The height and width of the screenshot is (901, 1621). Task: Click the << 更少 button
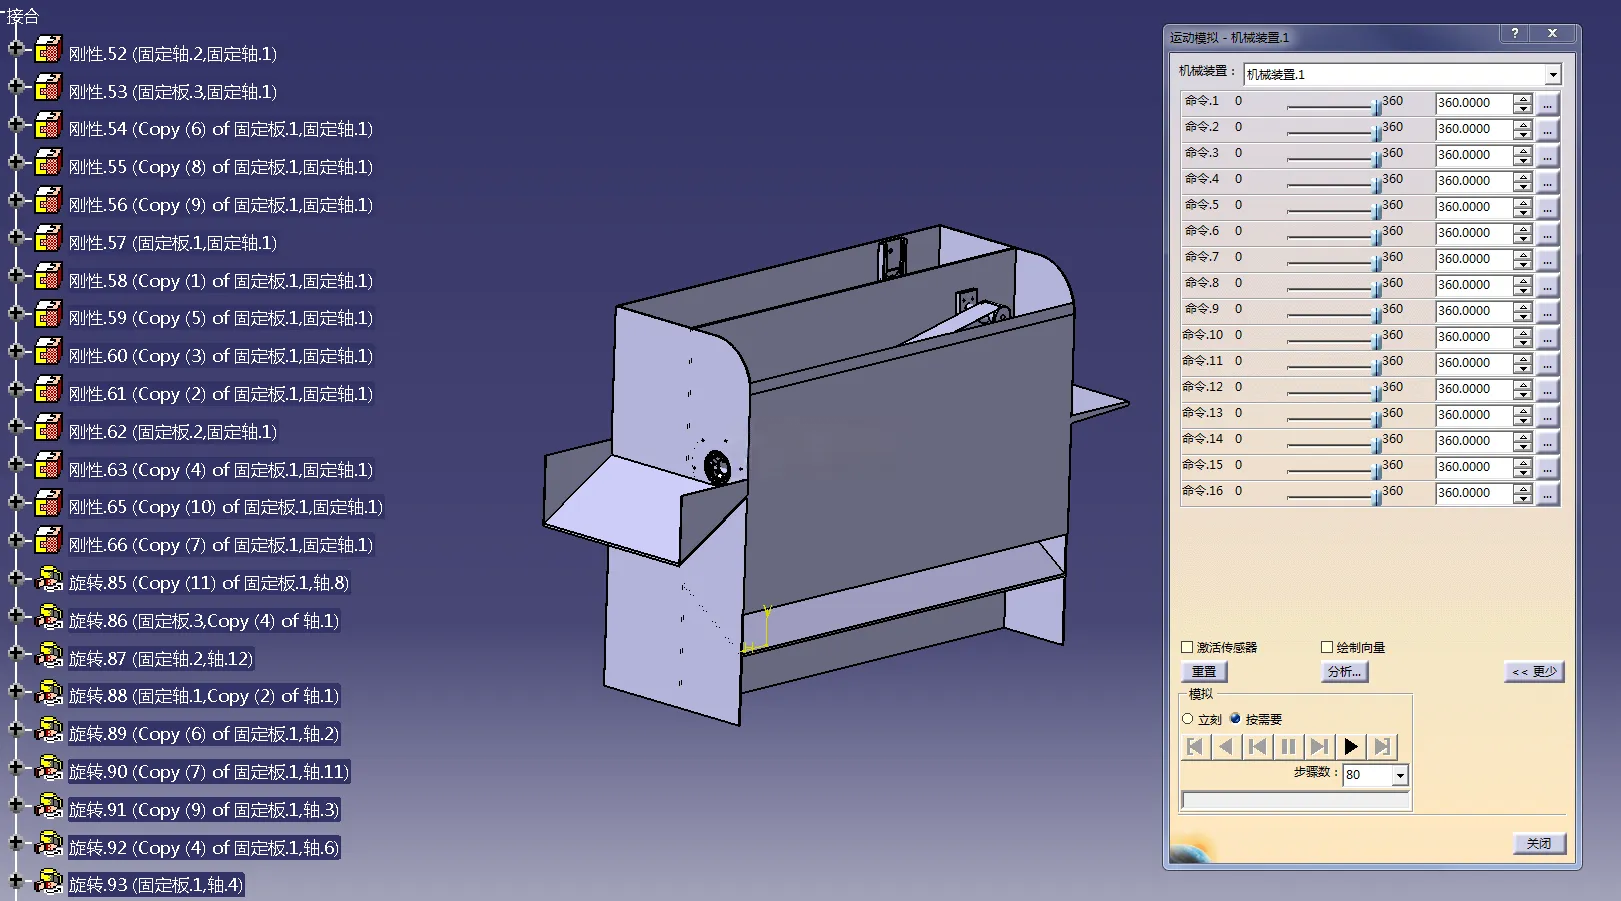tap(1534, 672)
